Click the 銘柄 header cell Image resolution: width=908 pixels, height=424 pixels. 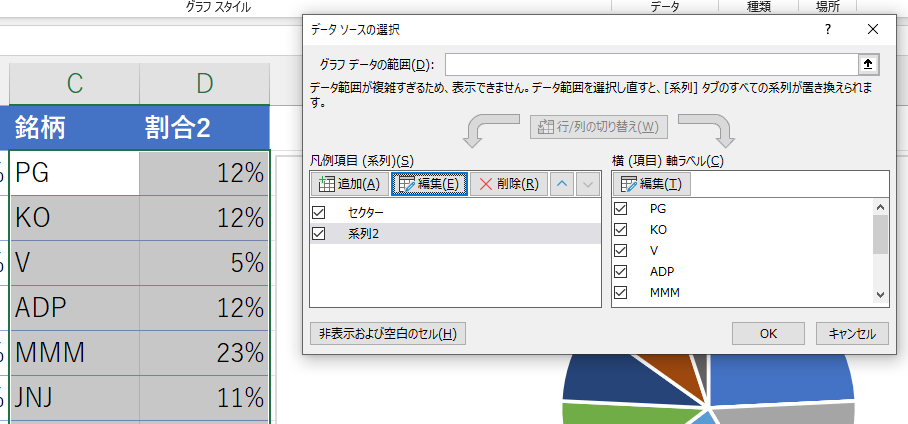[x=74, y=128]
